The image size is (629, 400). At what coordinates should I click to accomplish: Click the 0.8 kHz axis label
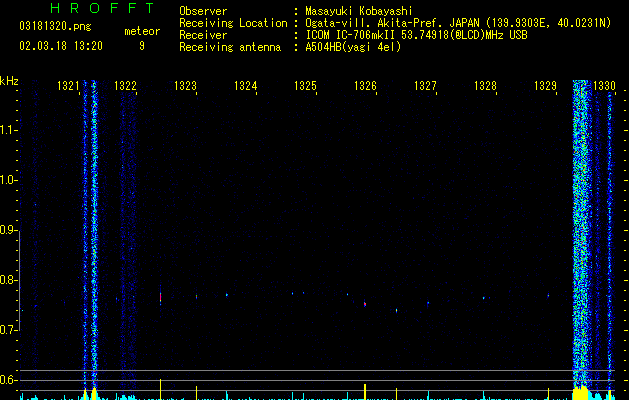click(x=8, y=280)
